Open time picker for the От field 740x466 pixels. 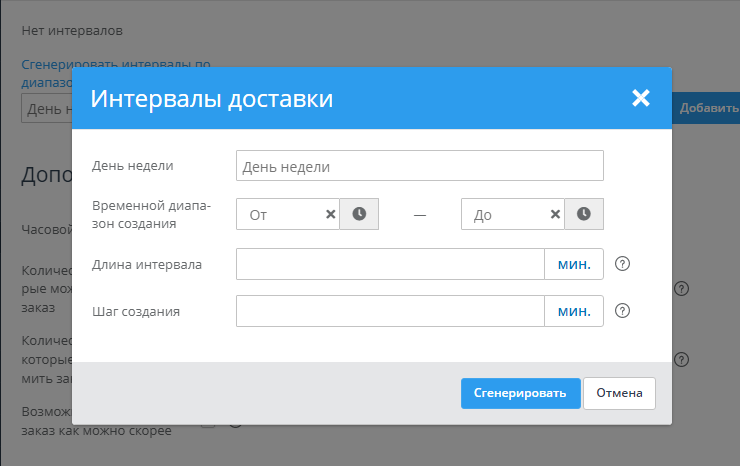(x=359, y=214)
